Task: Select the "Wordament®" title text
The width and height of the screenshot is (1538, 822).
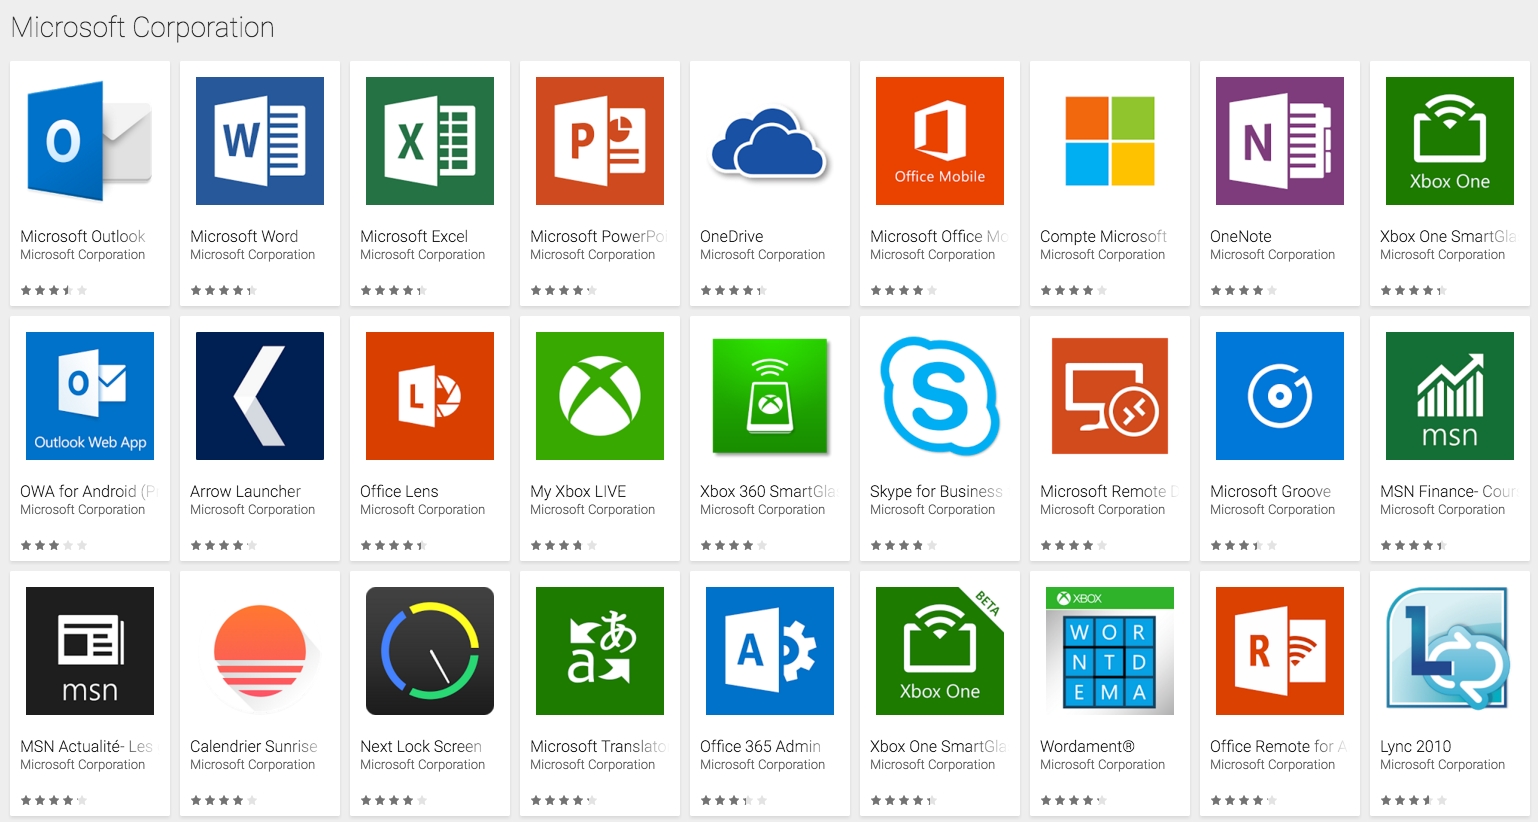Action: [x=1087, y=746]
